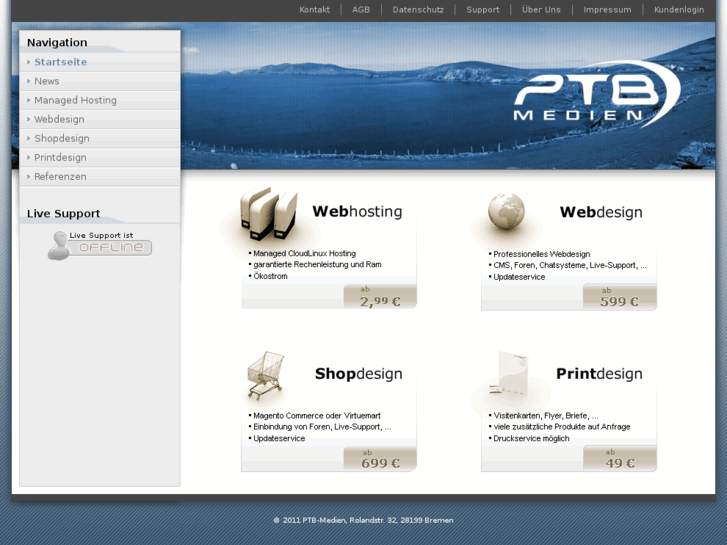Image resolution: width=727 pixels, height=545 pixels.
Task: Go to Kundenlogin
Action: point(679,10)
